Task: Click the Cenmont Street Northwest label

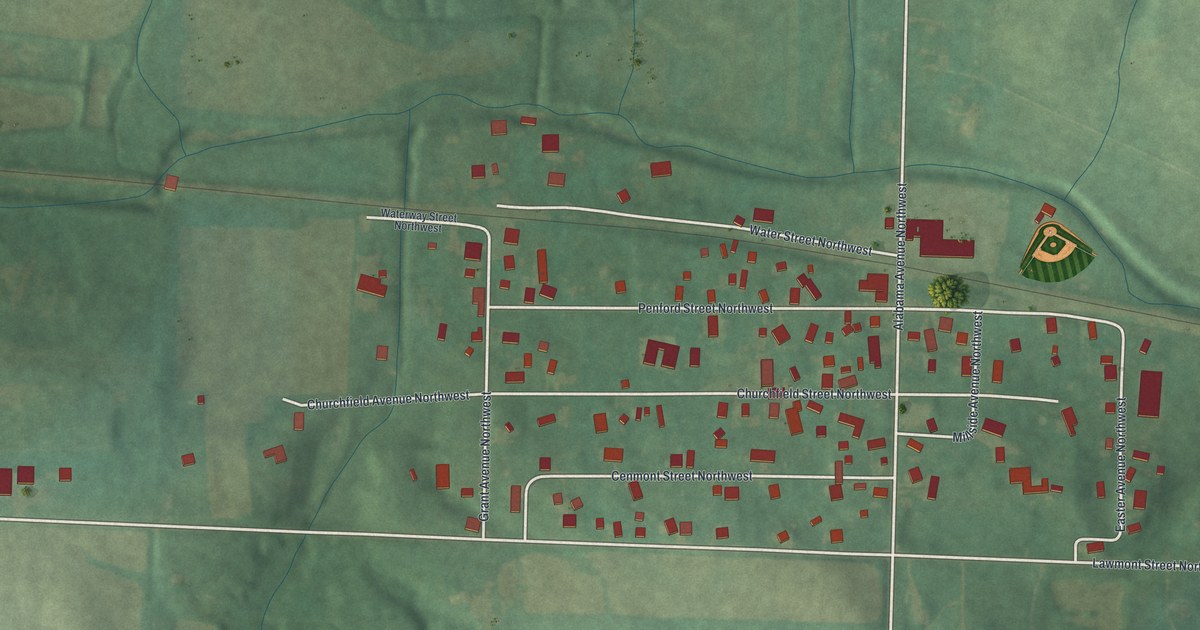Action: (681, 476)
